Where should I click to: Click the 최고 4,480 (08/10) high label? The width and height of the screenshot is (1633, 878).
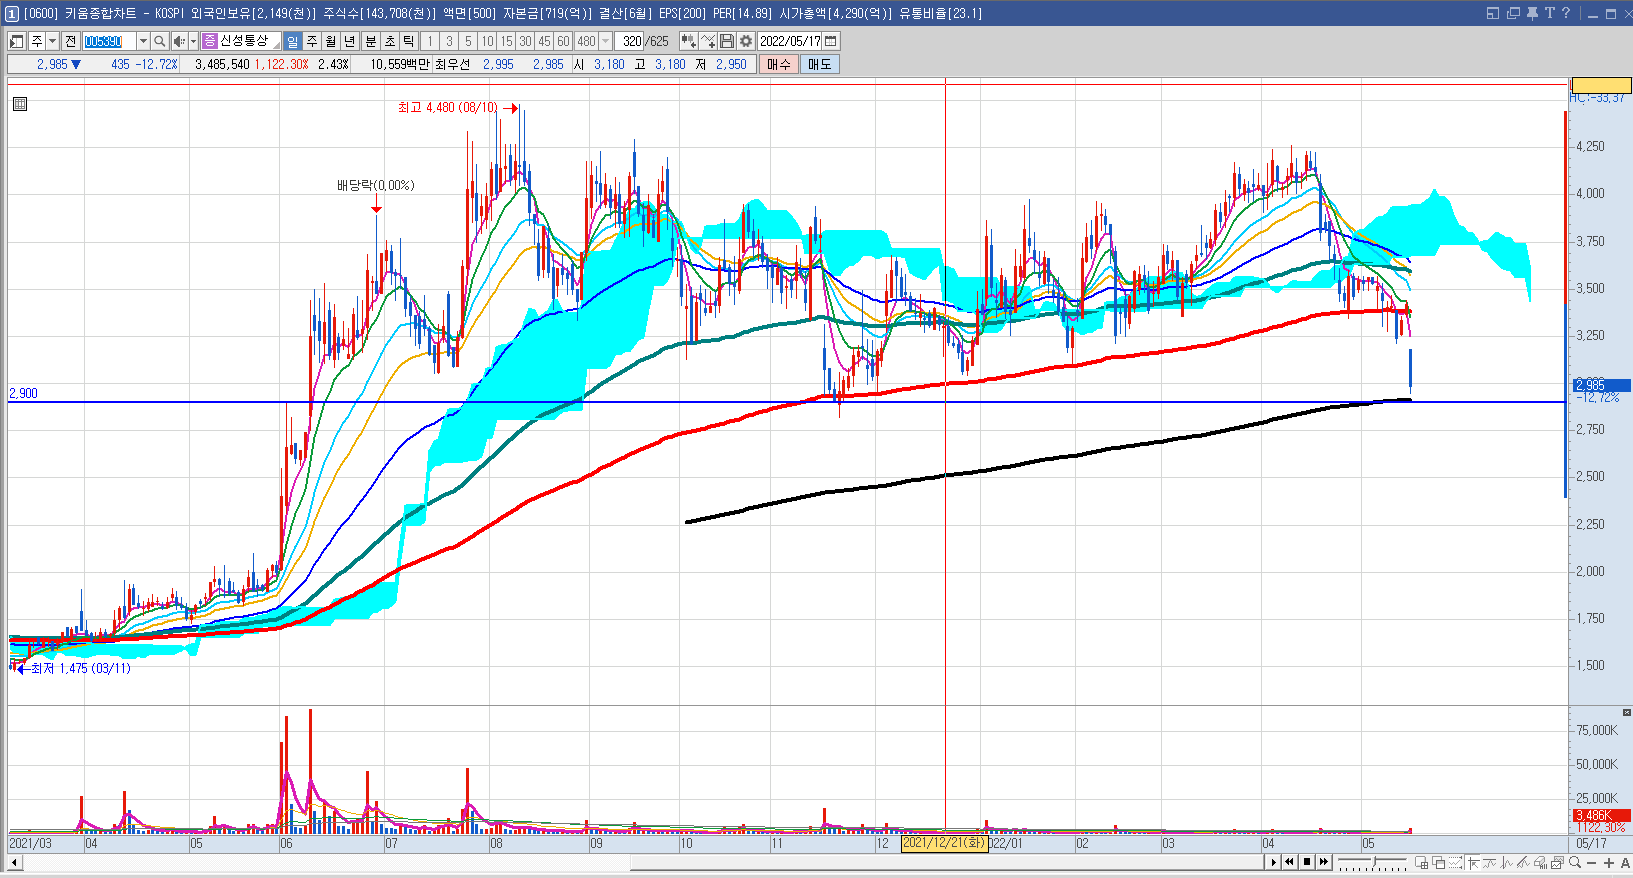(447, 107)
